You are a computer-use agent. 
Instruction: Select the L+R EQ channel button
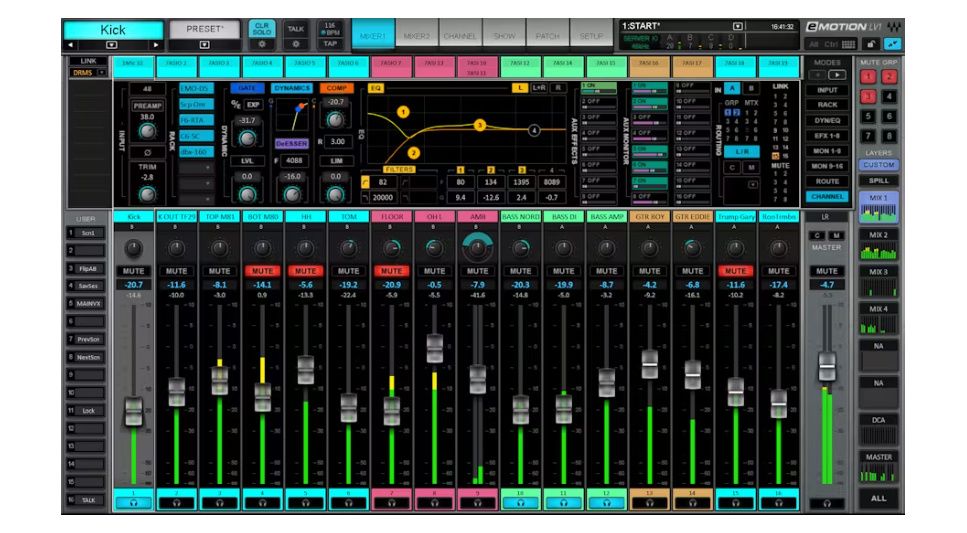539,88
